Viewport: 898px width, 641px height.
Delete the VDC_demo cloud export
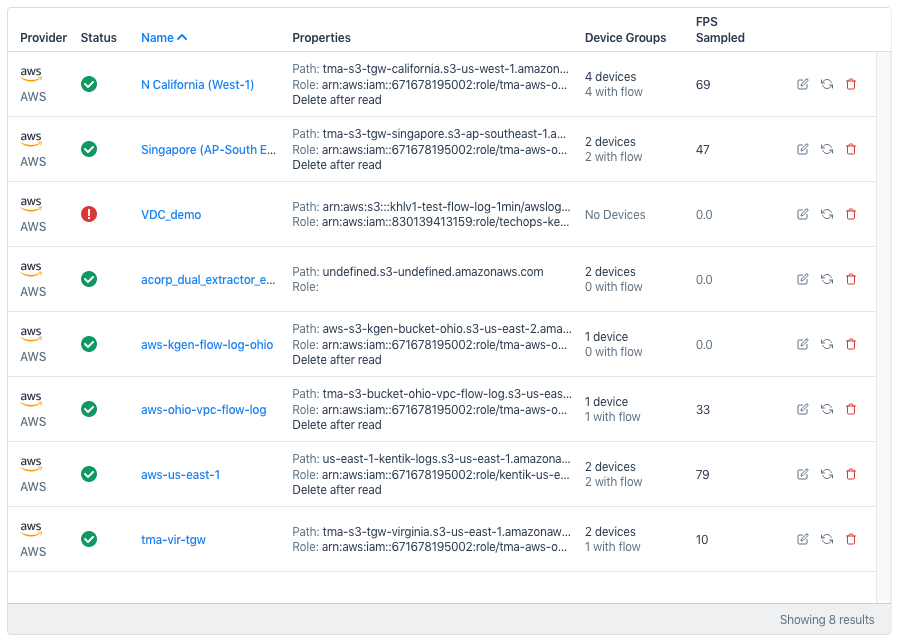(x=851, y=215)
